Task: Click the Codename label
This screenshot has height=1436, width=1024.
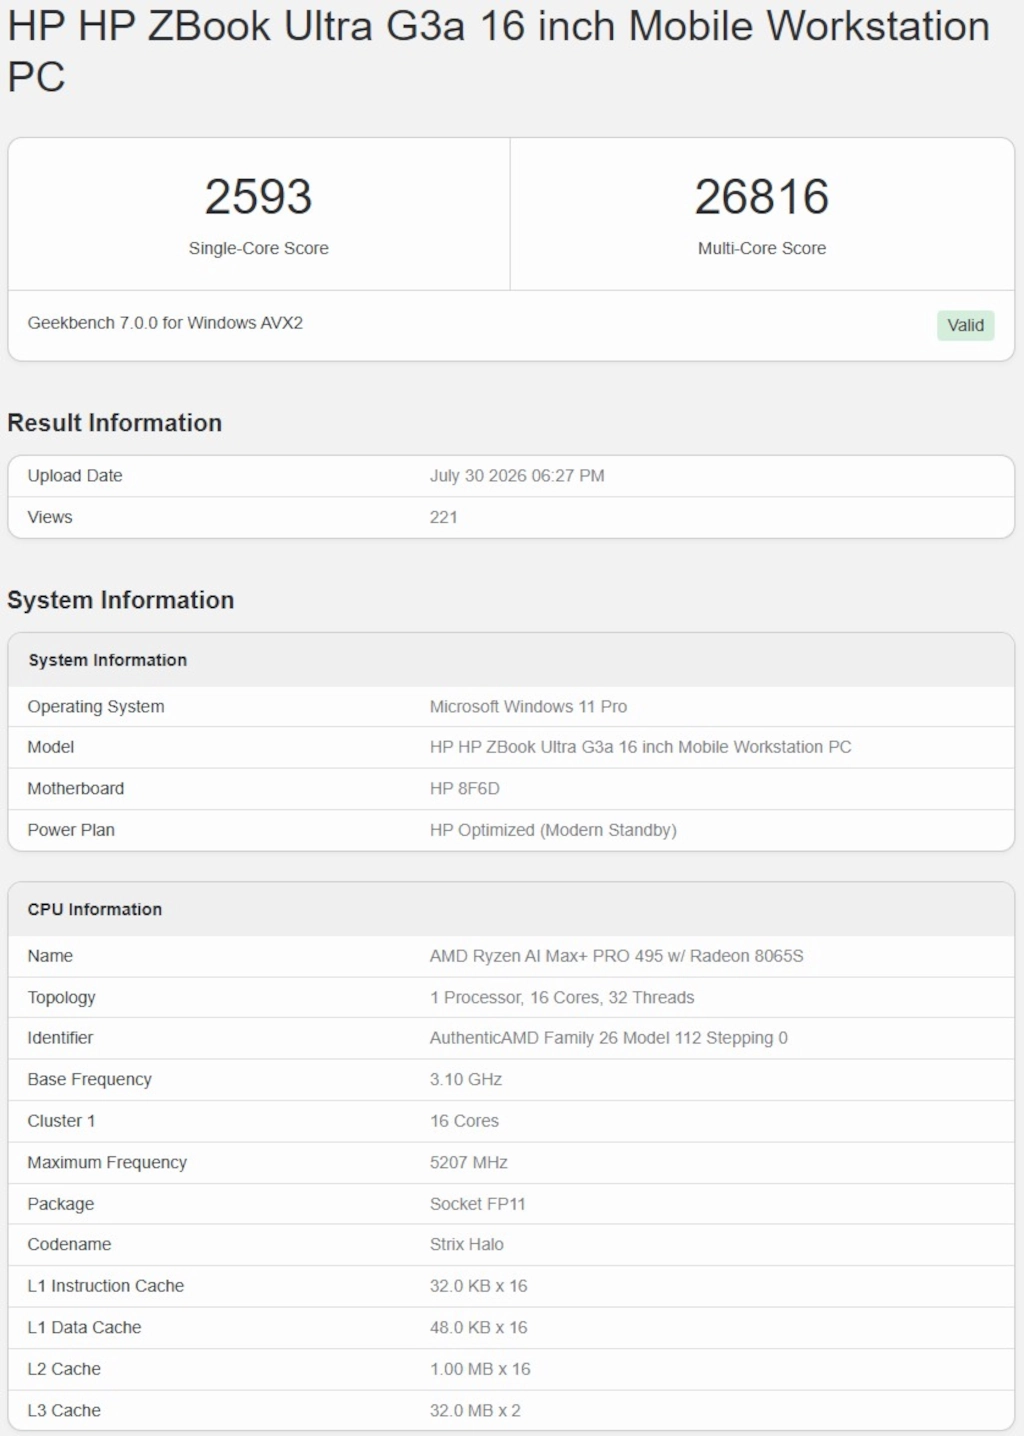Action: tap(69, 1244)
